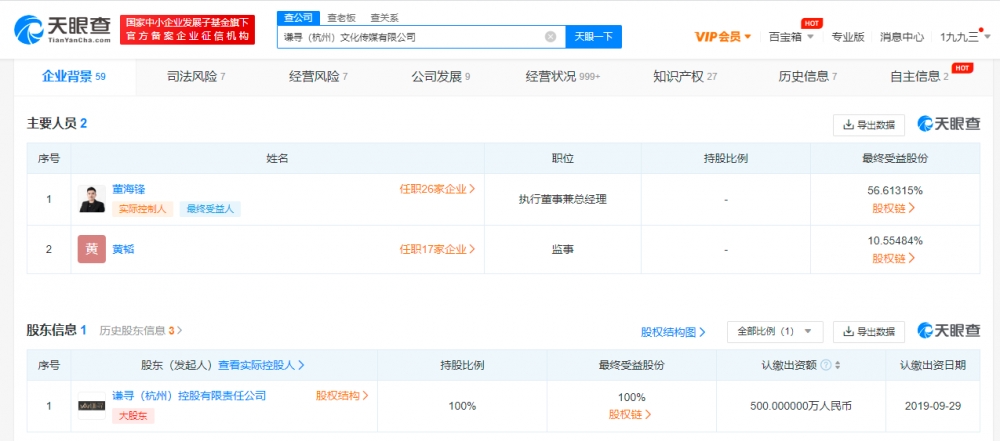The width and height of the screenshot is (1000, 441).
Task: Search with the 天眼一下 button
Action: 594,37
